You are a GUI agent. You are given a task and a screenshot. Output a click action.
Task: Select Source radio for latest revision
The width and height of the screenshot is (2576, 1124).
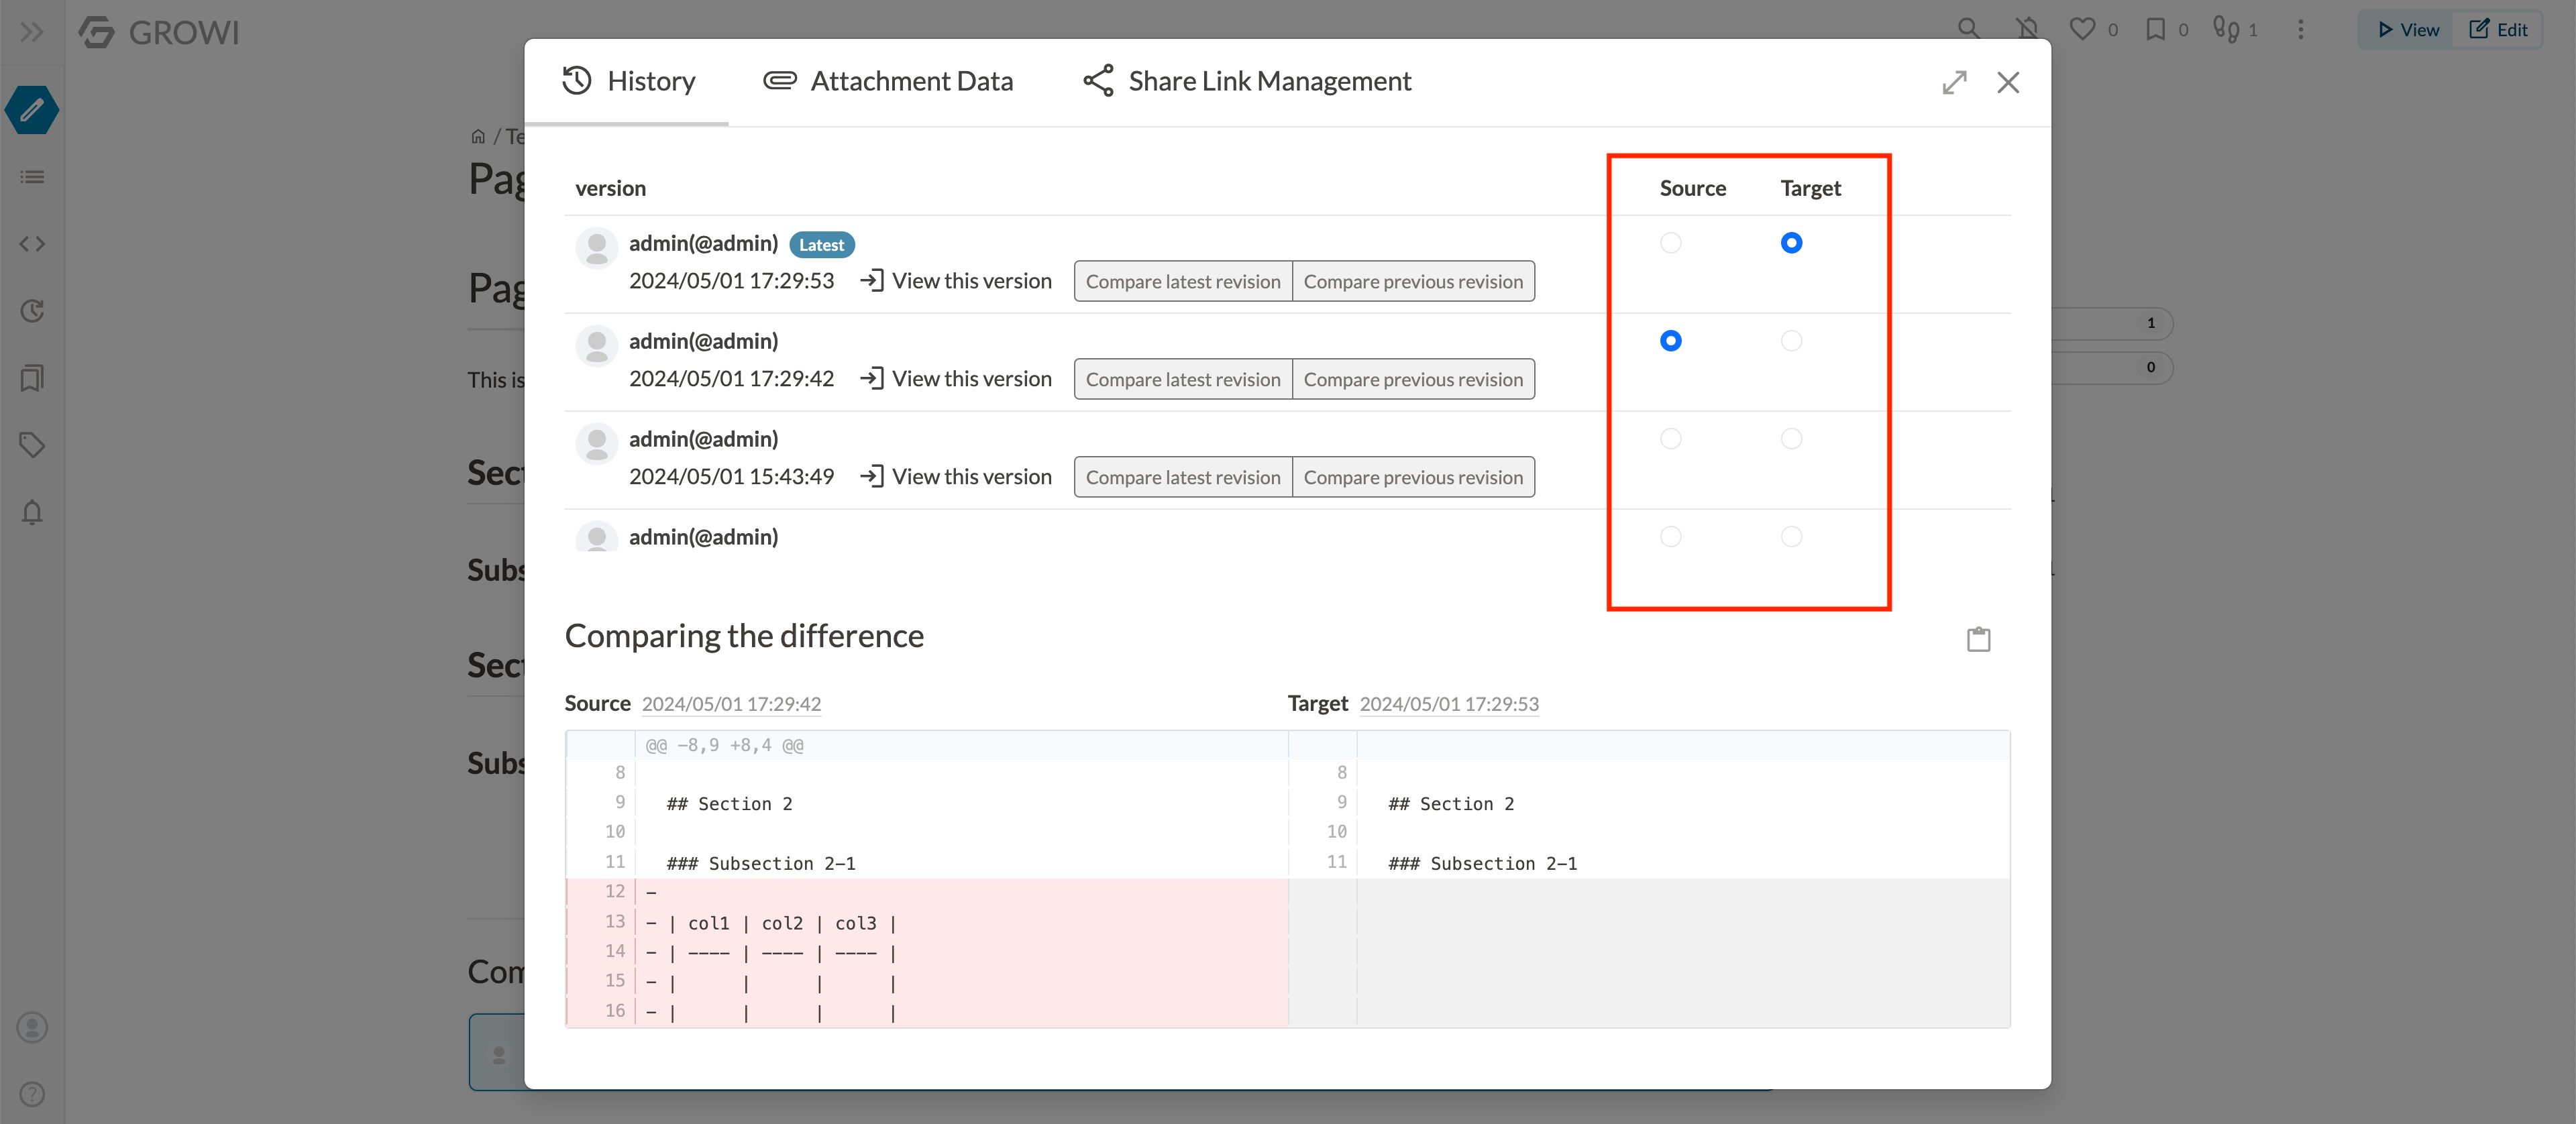1670,243
